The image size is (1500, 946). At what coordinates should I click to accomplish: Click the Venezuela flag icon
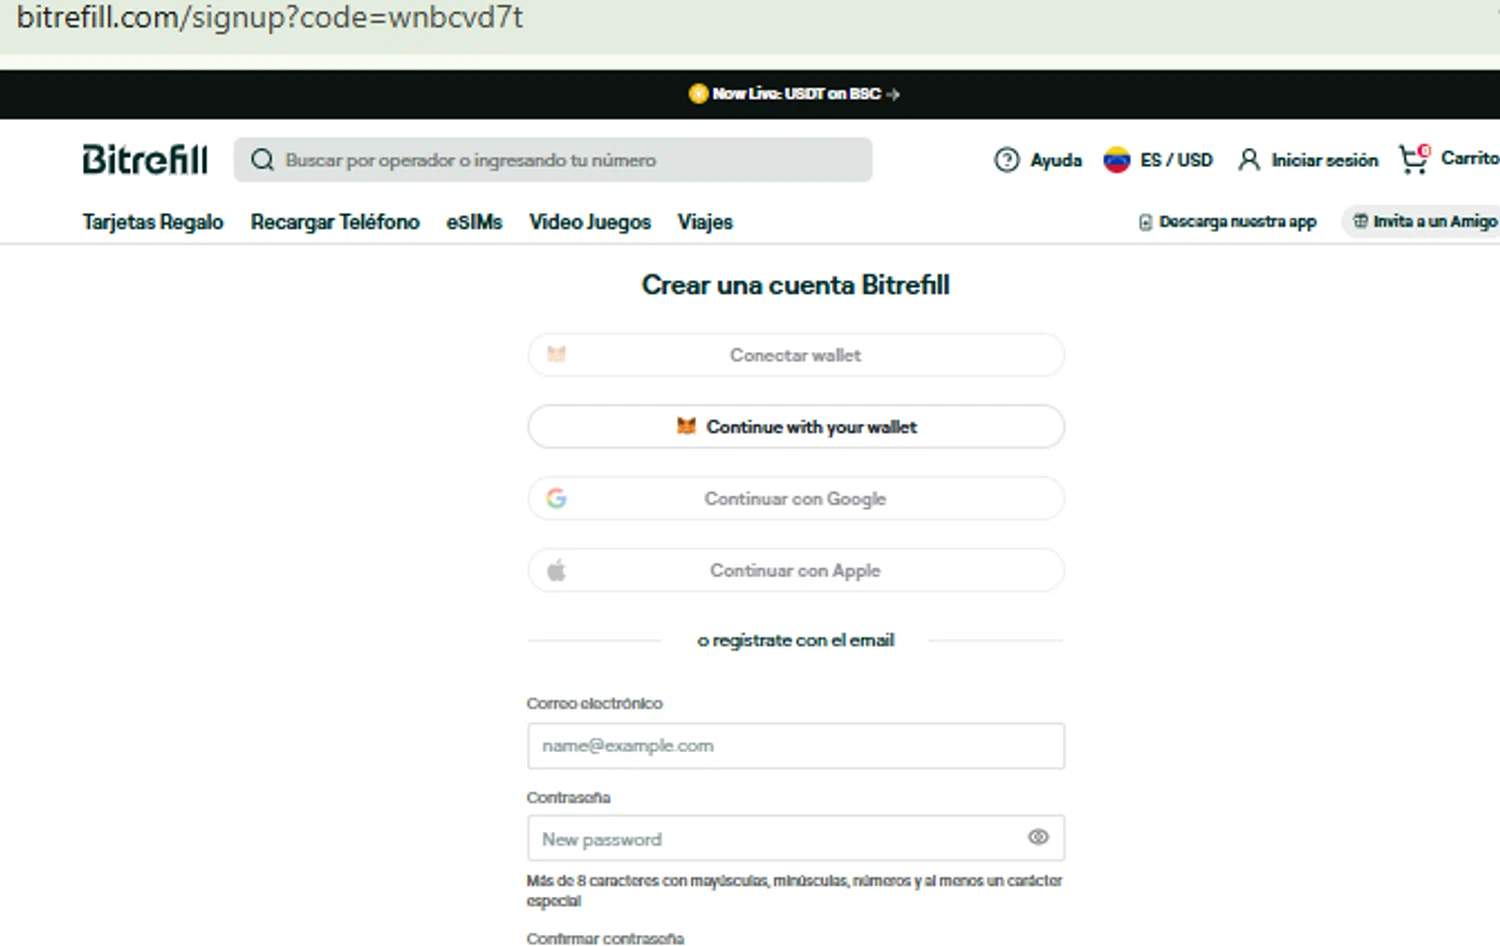click(1116, 160)
